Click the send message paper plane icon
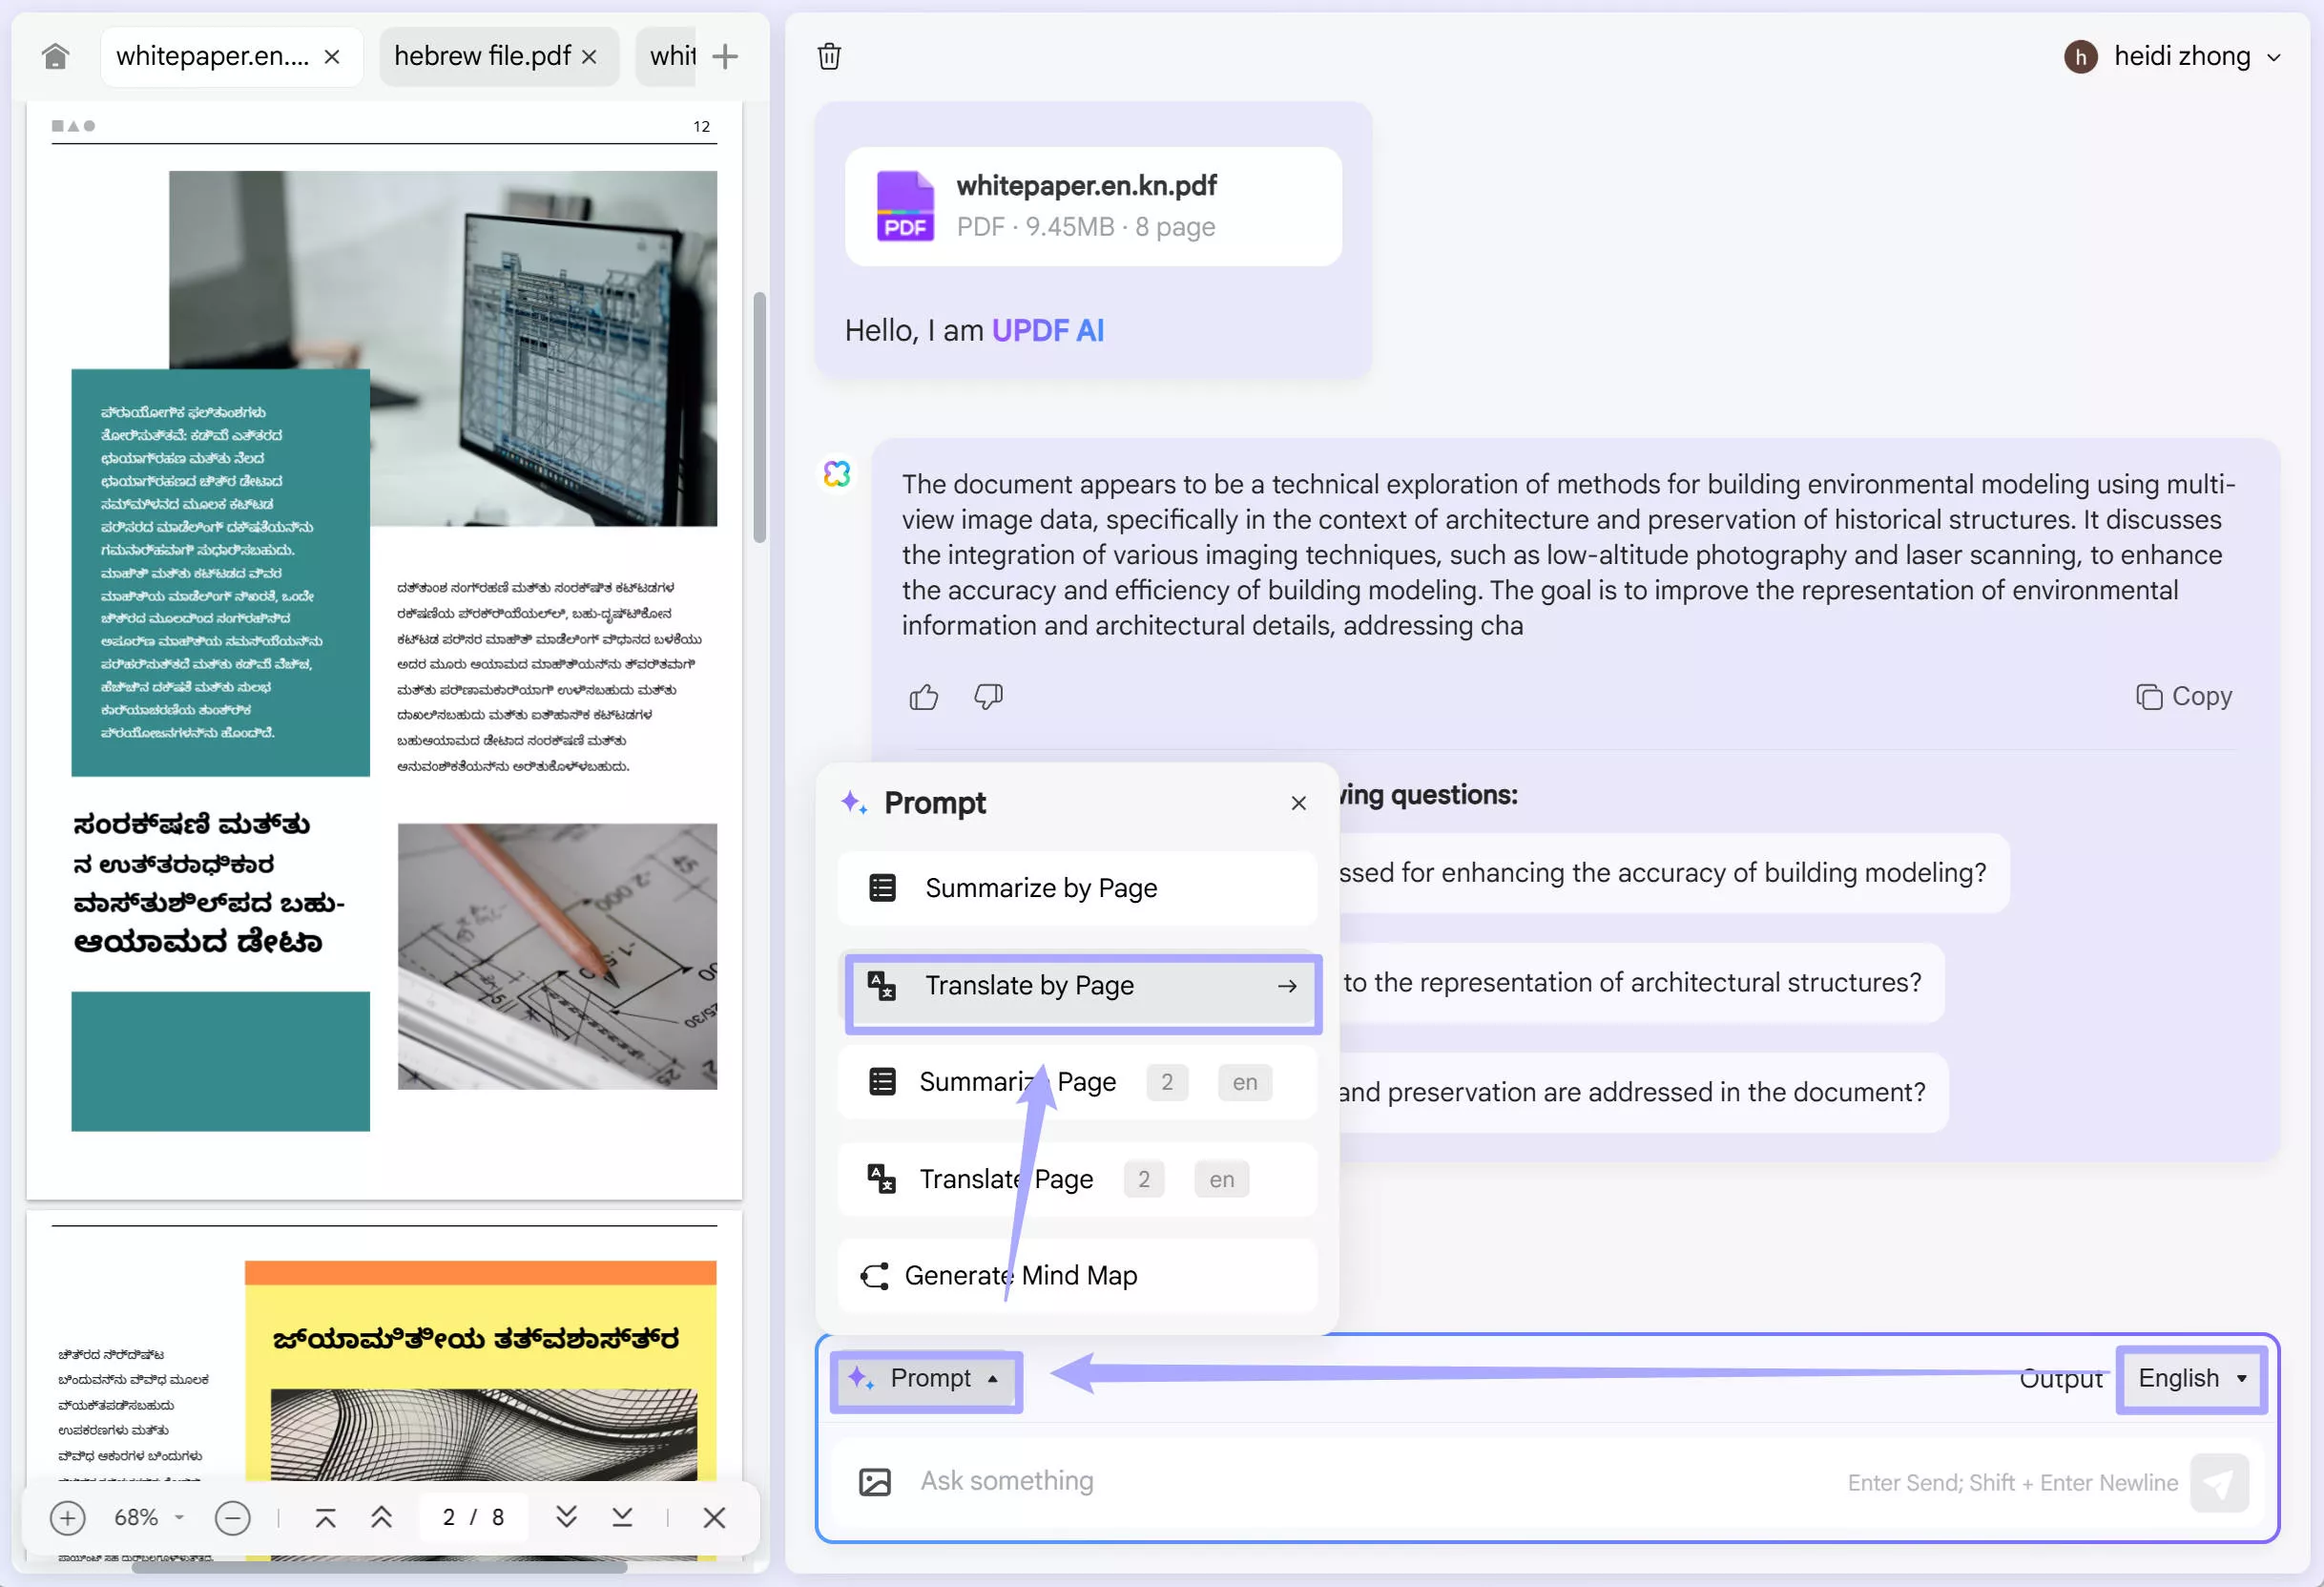Image resolution: width=2324 pixels, height=1587 pixels. [x=2218, y=1483]
